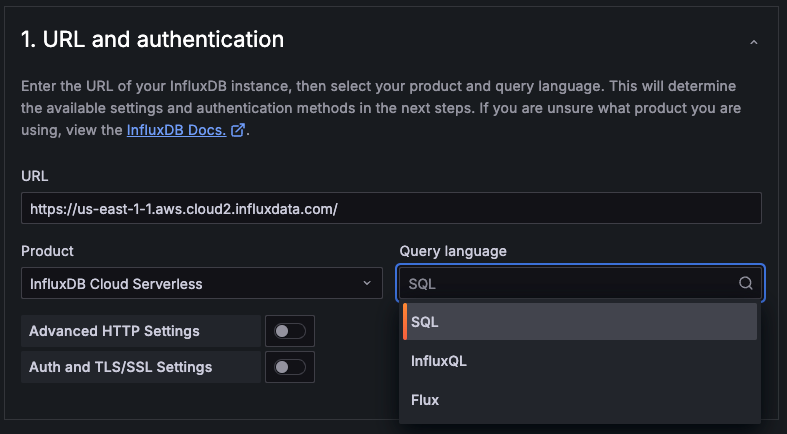Collapse the URL and authentication section chevron
The image size is (787, 434).
753,42
